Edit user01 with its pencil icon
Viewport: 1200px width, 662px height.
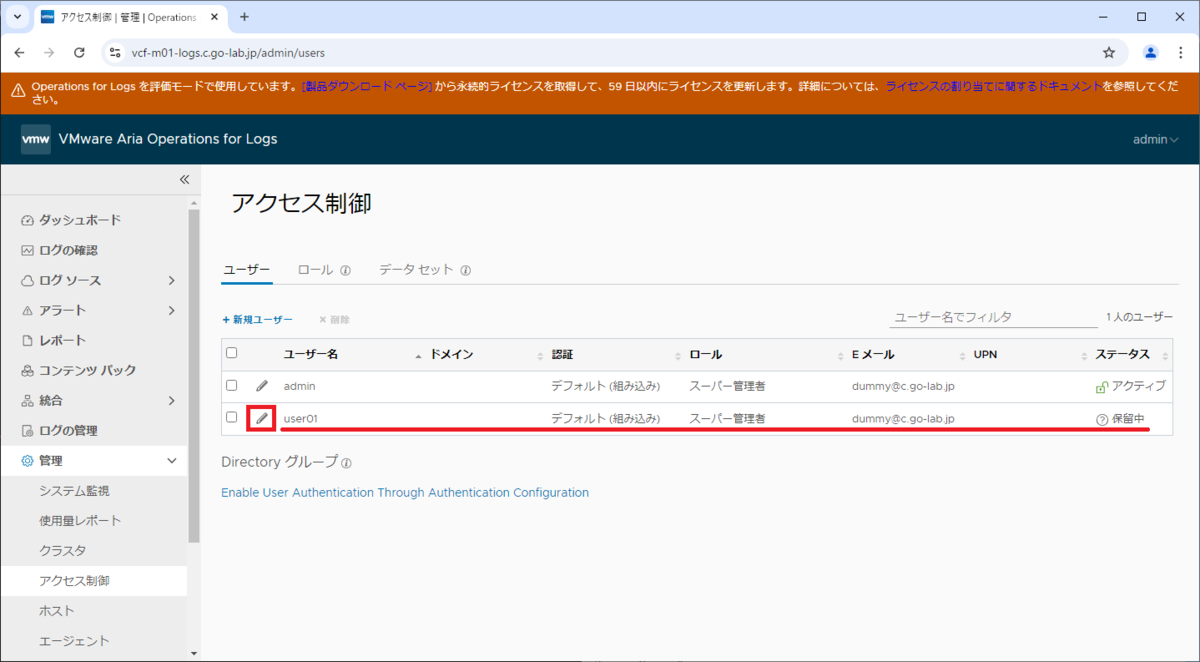point(262,418)
